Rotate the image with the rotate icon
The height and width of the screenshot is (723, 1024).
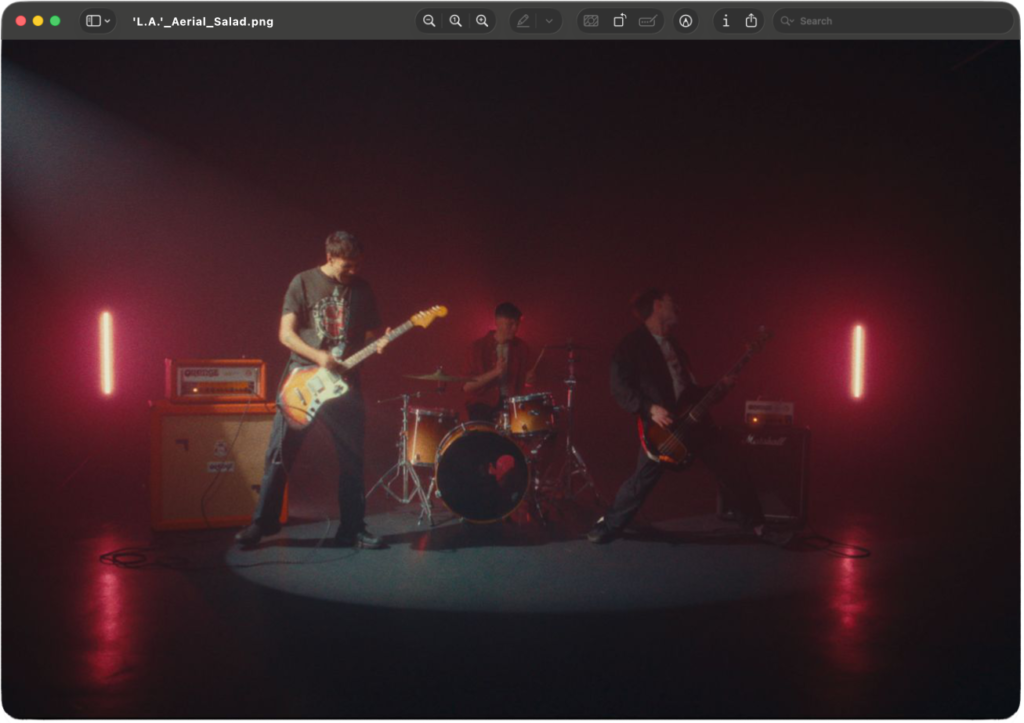pos(619,21)
